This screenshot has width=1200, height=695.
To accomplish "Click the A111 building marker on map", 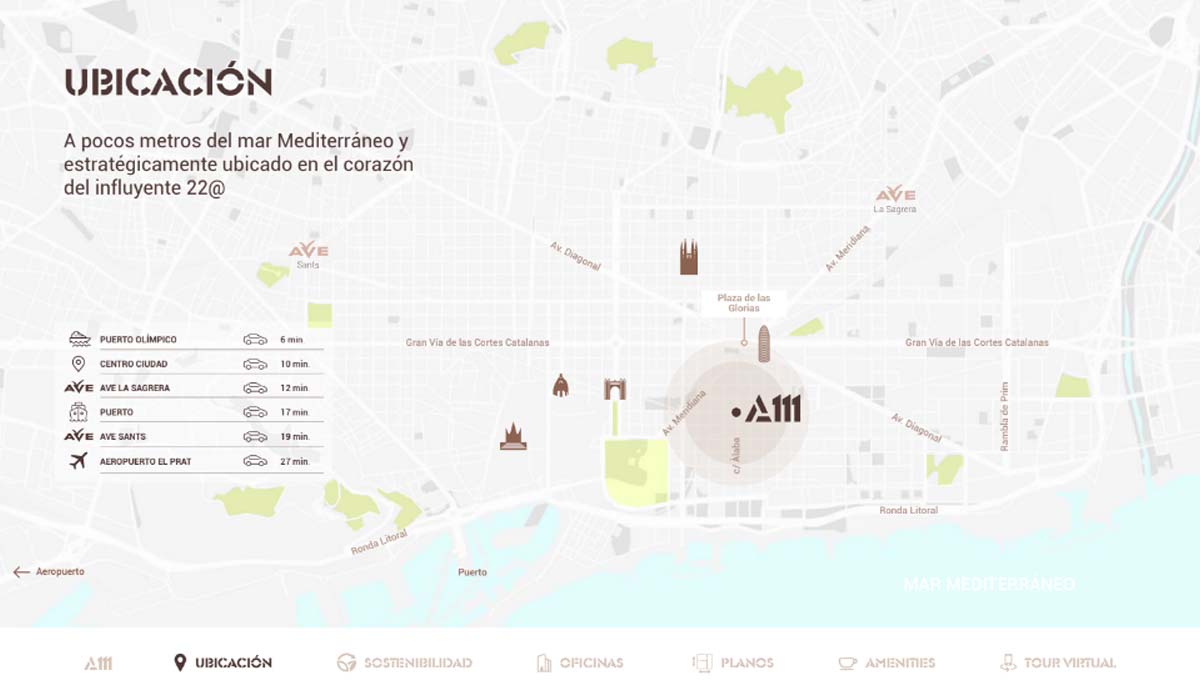I will tap(766, 410).
